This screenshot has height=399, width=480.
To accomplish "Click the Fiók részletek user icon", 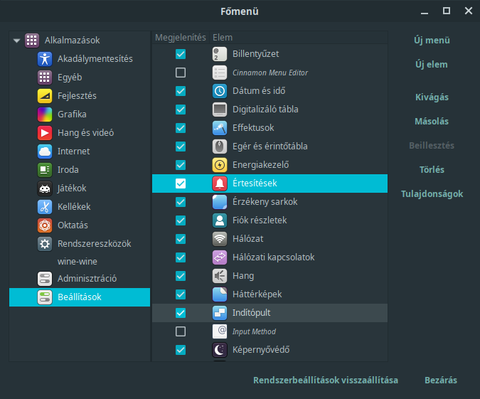I will (220, 220).
